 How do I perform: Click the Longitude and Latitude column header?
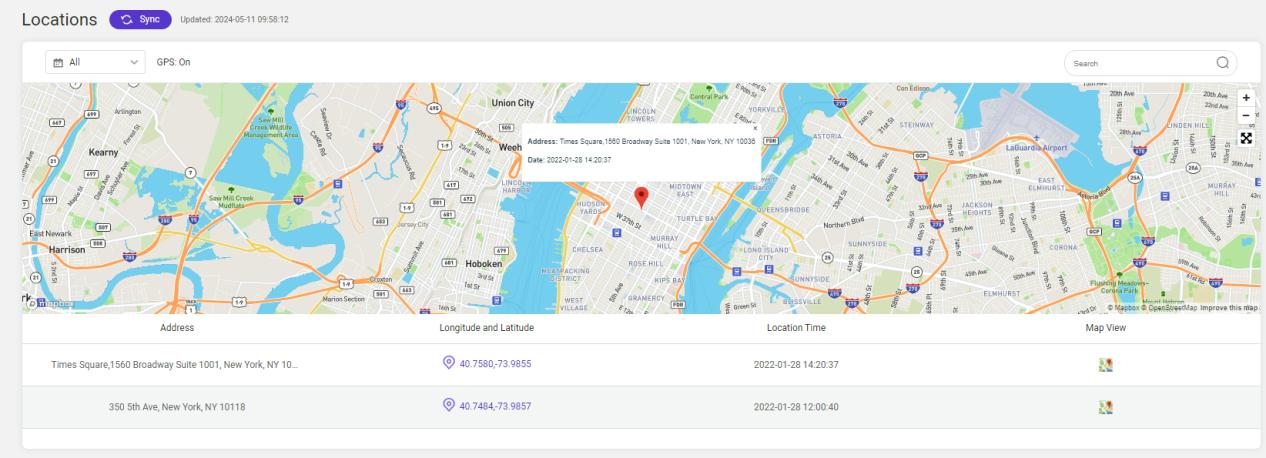click(487, 327)
